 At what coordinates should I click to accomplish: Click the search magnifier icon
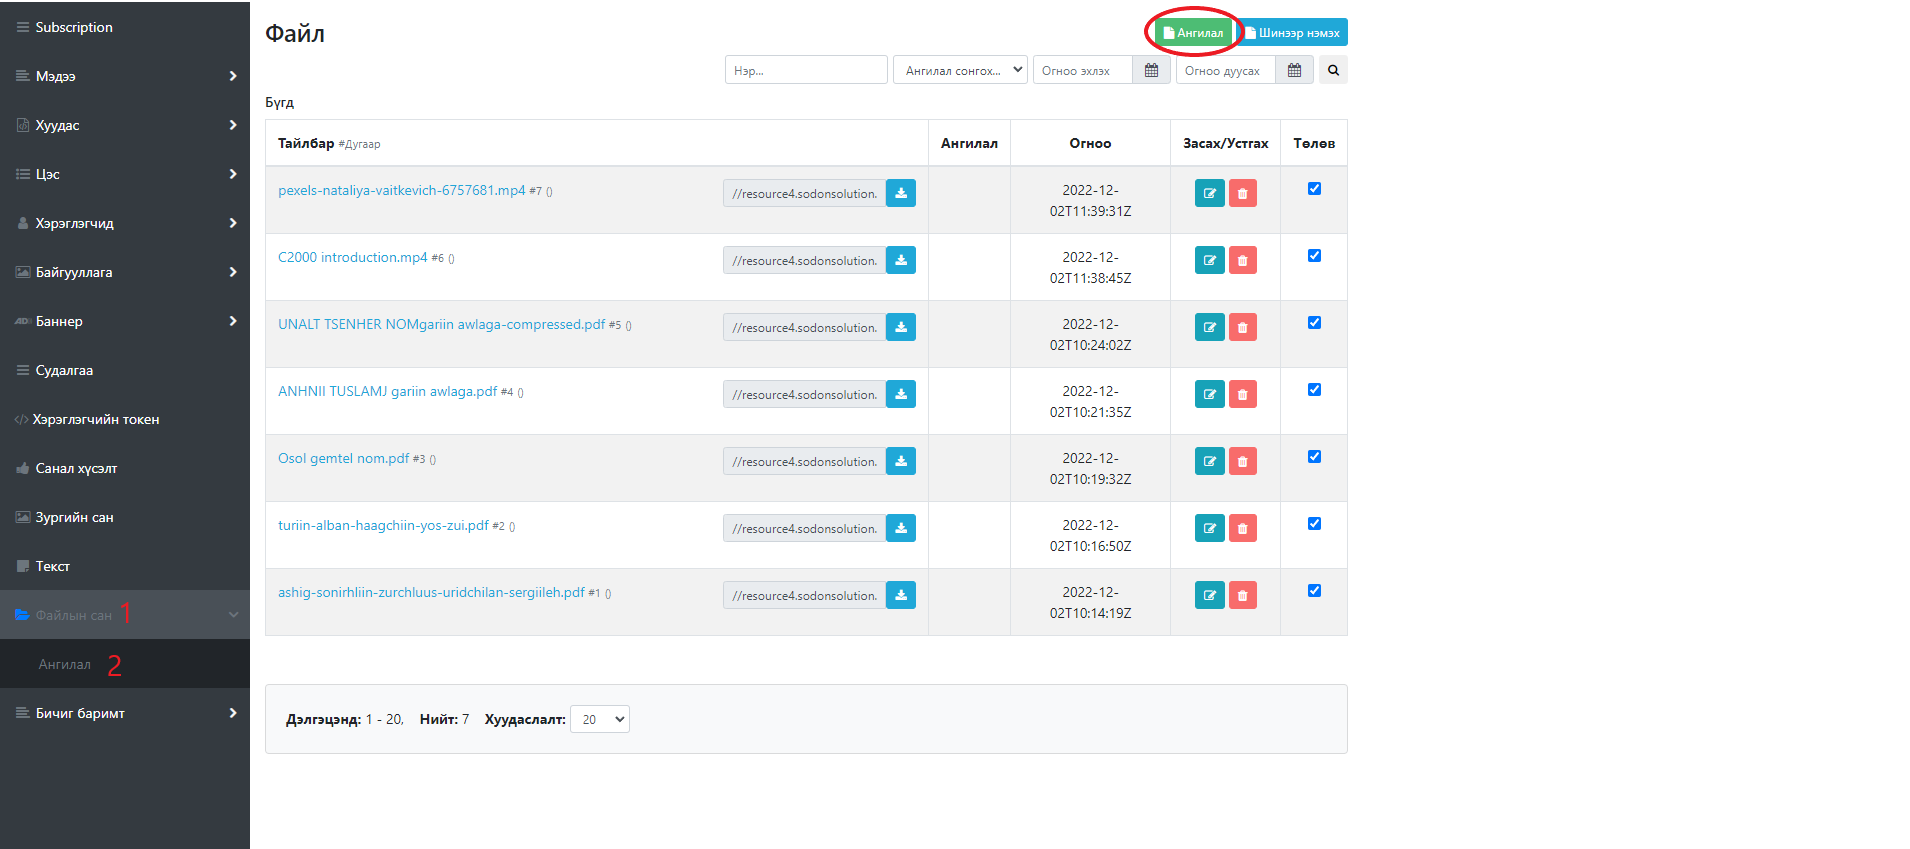(x=1333, y=70)
